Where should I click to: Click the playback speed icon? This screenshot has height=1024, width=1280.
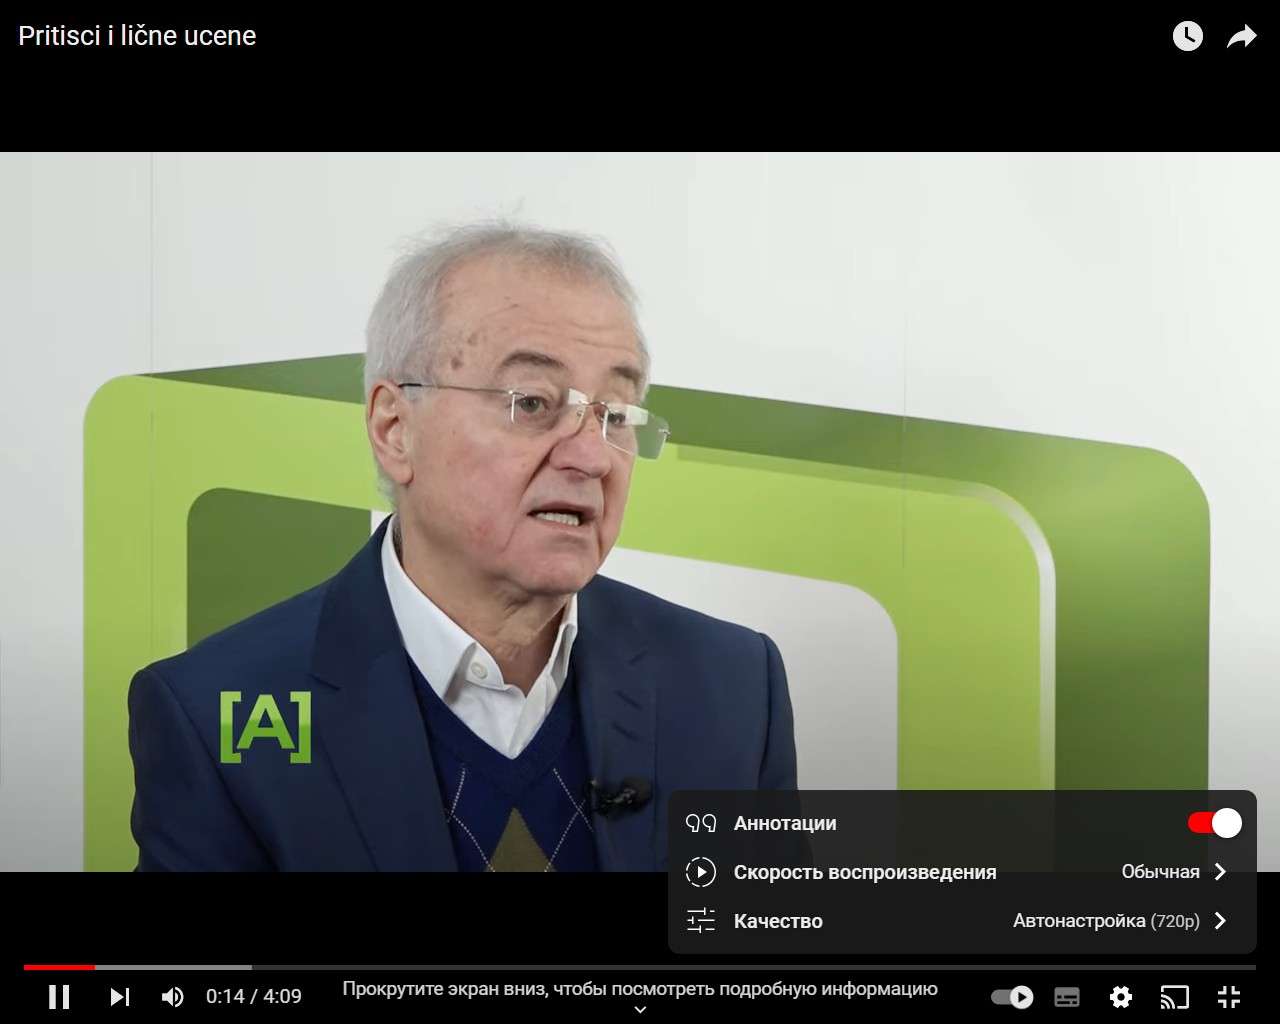coord(700,872)
